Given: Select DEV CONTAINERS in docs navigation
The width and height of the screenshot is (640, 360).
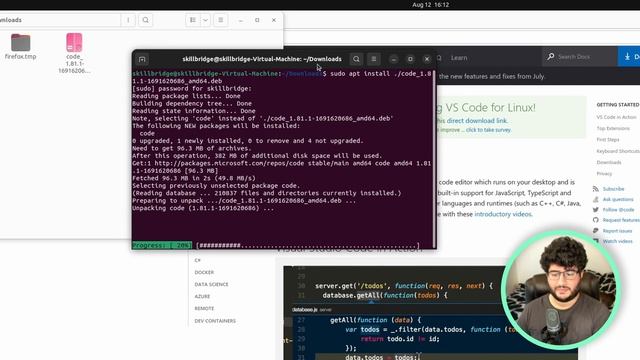Looking at the screenshot, I should coord(215,321).
